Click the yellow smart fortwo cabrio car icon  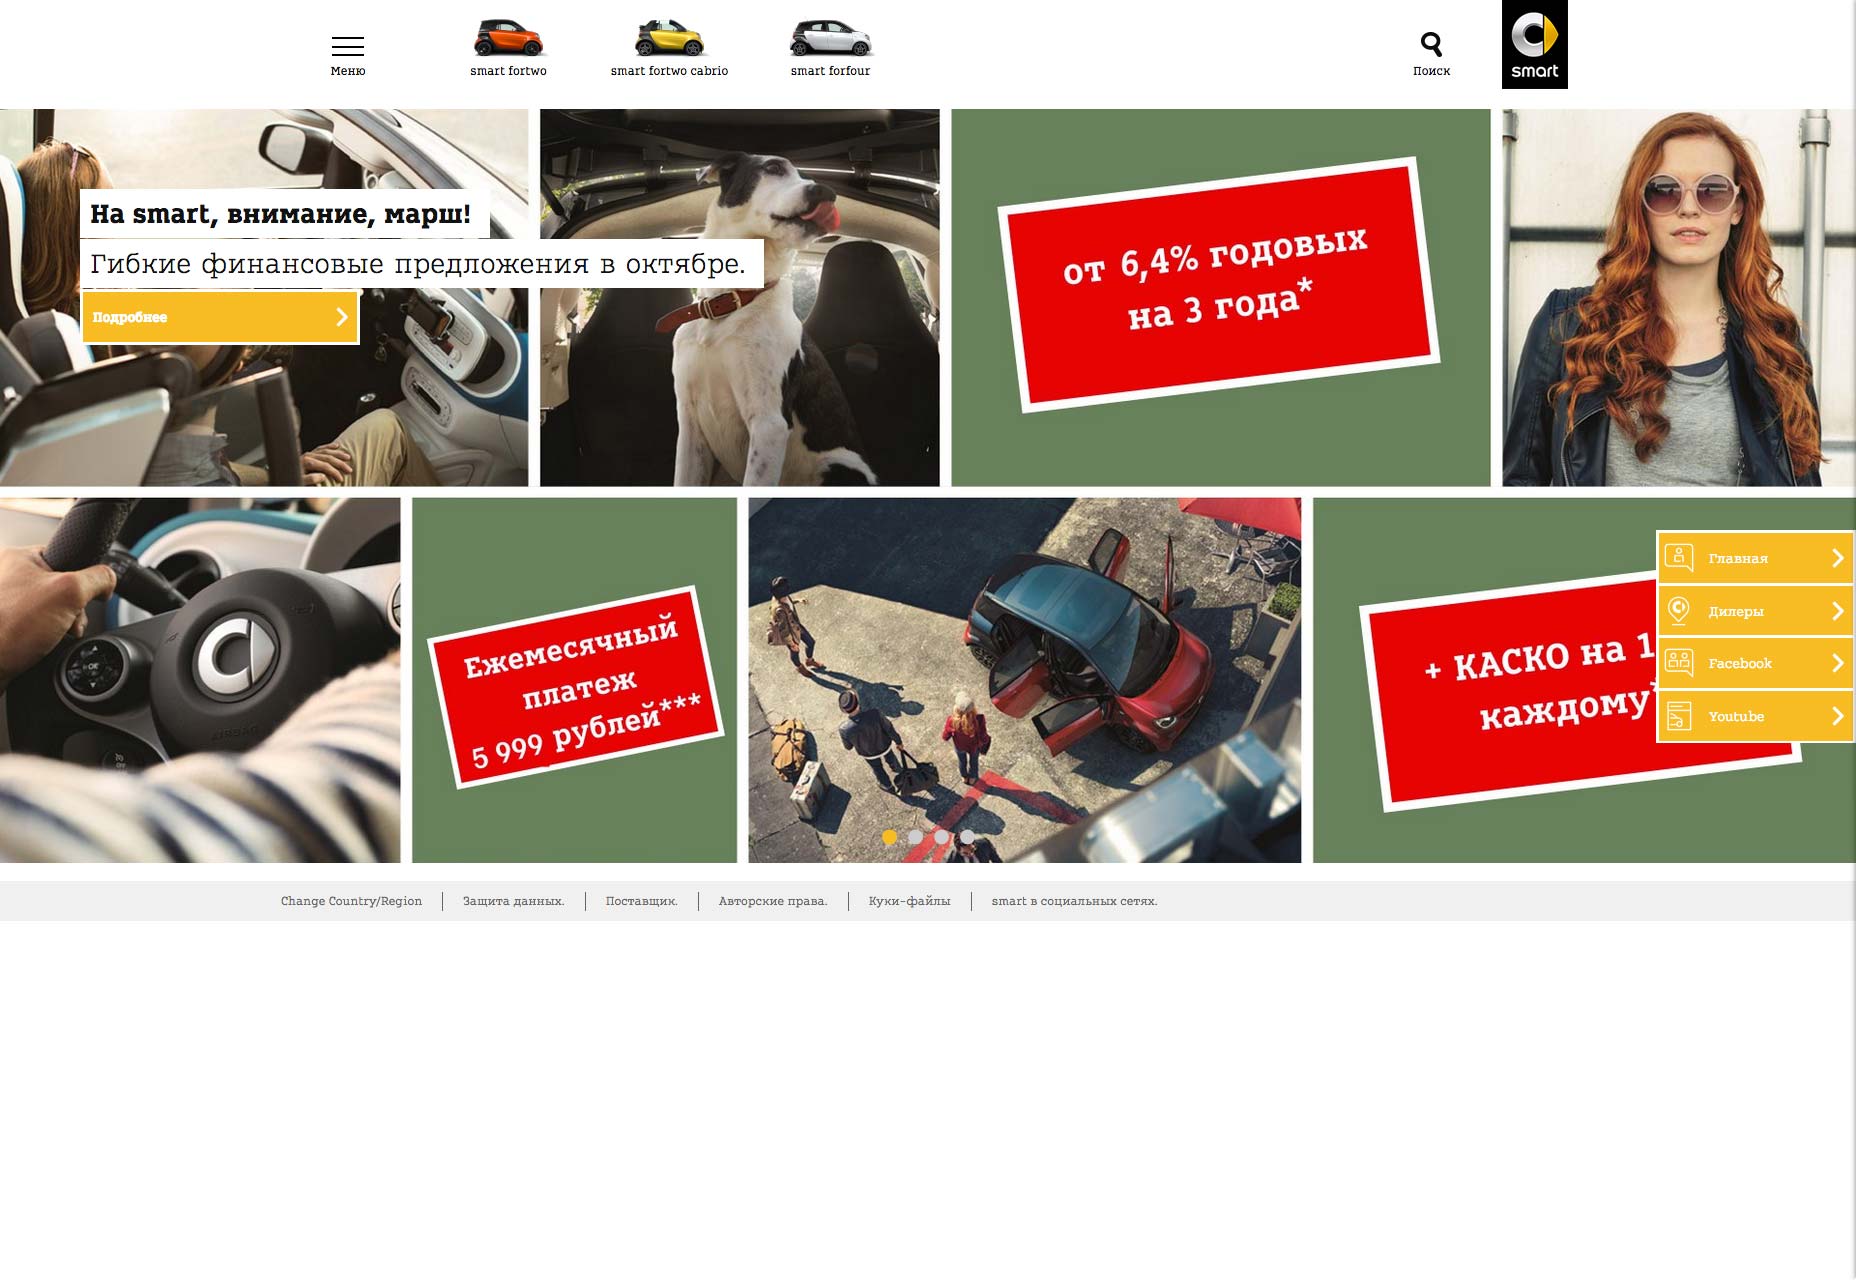(x=669, y=38)
